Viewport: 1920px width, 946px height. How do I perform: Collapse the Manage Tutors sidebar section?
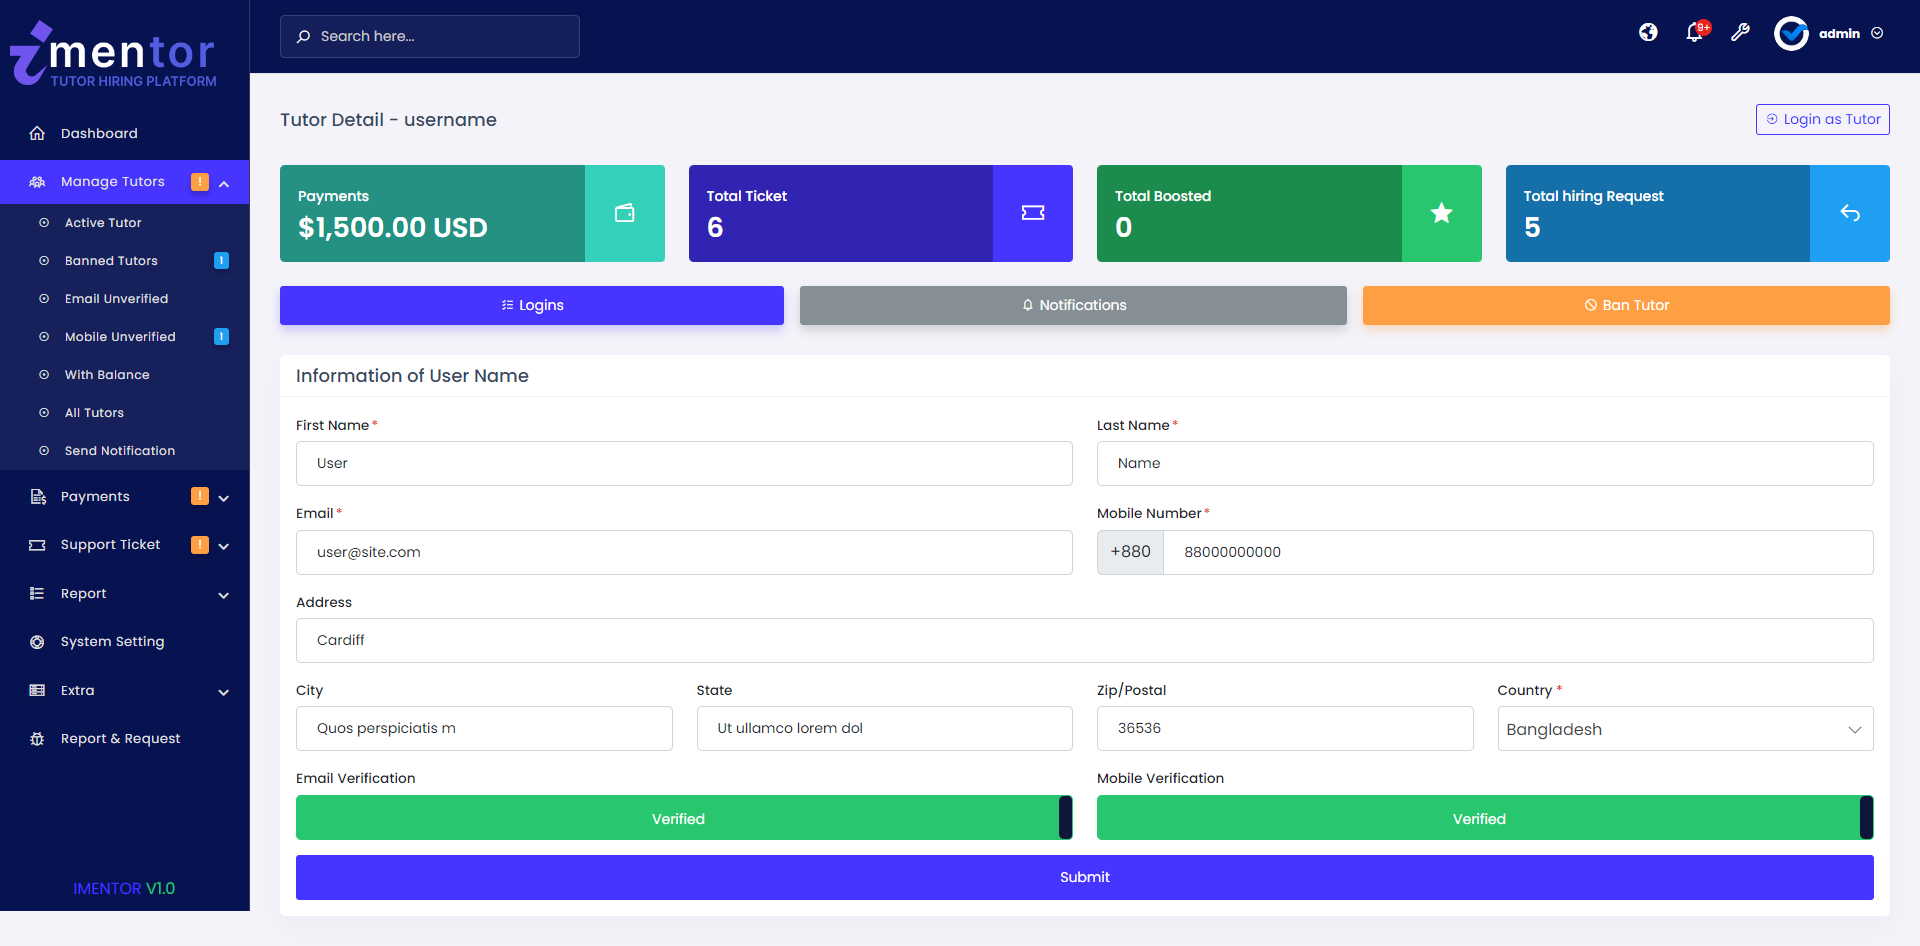224,182
